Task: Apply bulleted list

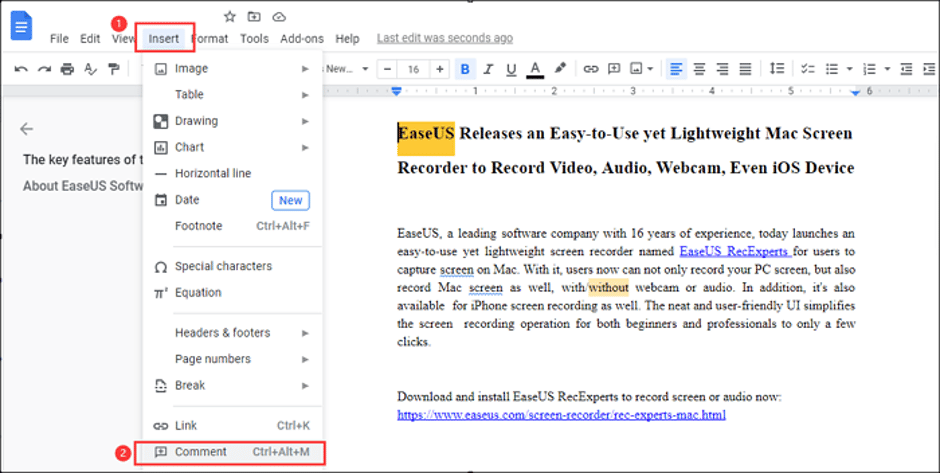Action: (x=832, y=69)
